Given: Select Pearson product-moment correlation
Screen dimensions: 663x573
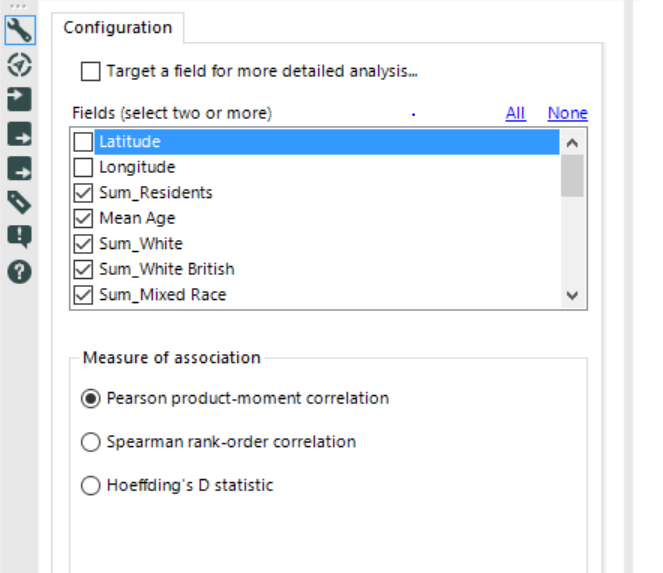Looking at the screenshot, I should [x=91, y=398].
